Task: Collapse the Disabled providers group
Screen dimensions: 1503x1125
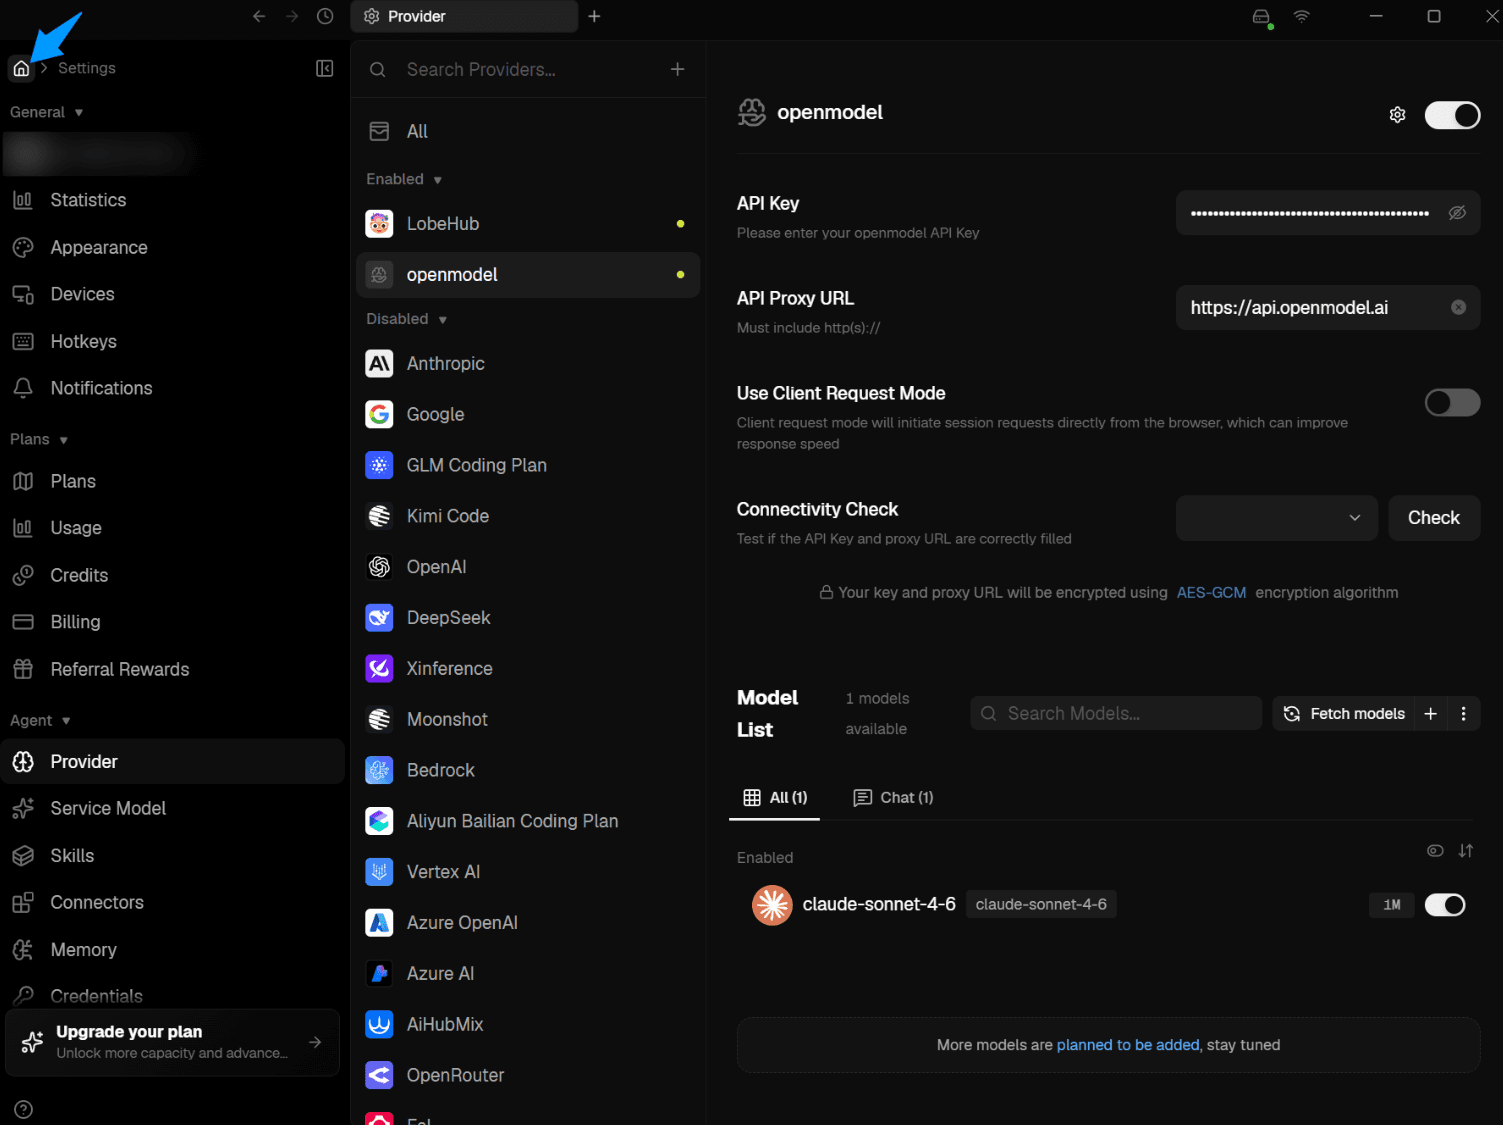Action: click(x=406, y=319)
